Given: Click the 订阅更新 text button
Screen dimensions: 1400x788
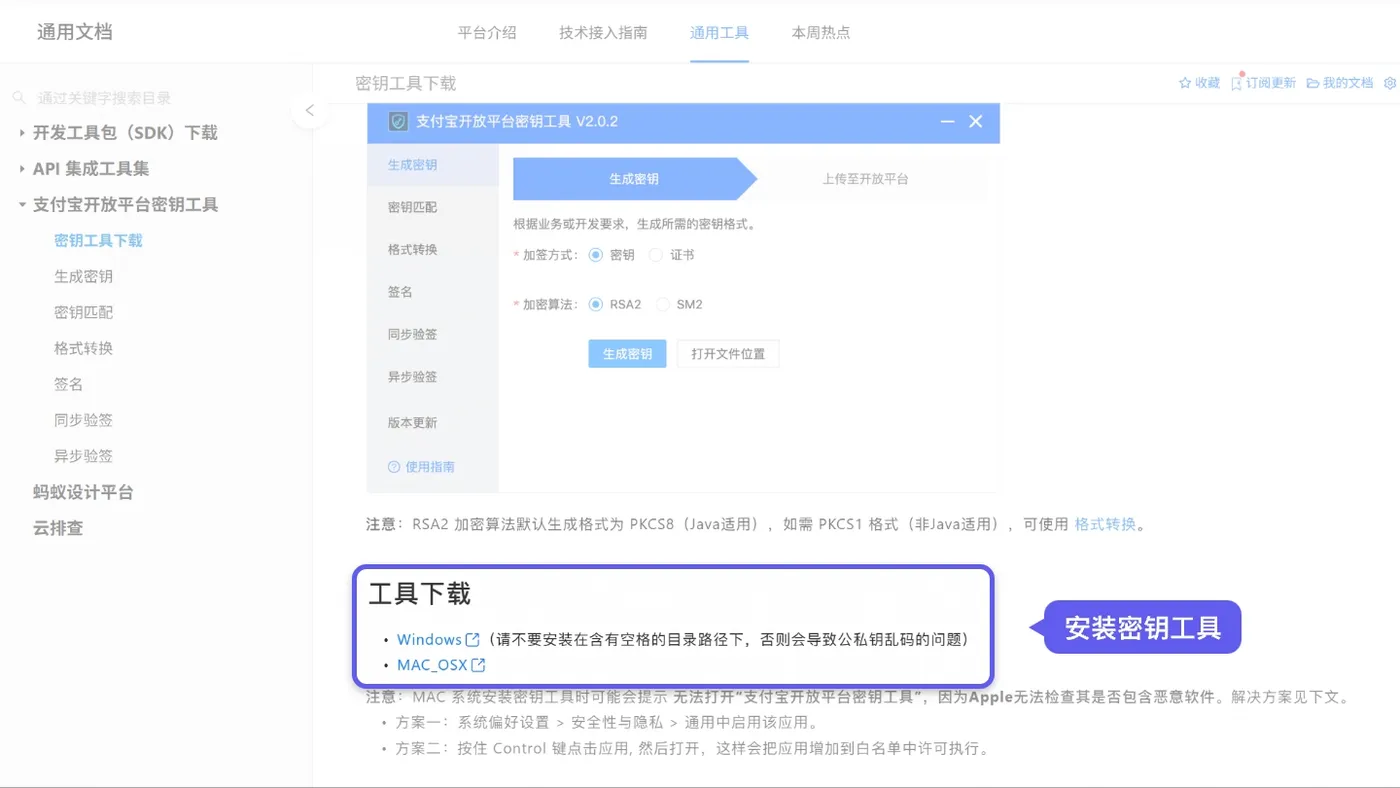Looking at the screenshot, I should [1271, 83].
